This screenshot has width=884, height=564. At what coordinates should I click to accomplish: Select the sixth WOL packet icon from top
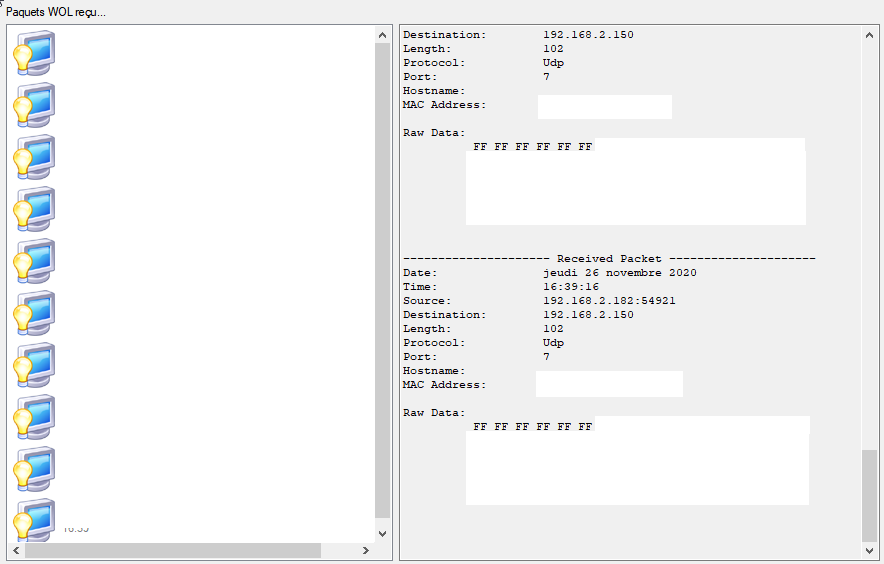tap(34, 312)
